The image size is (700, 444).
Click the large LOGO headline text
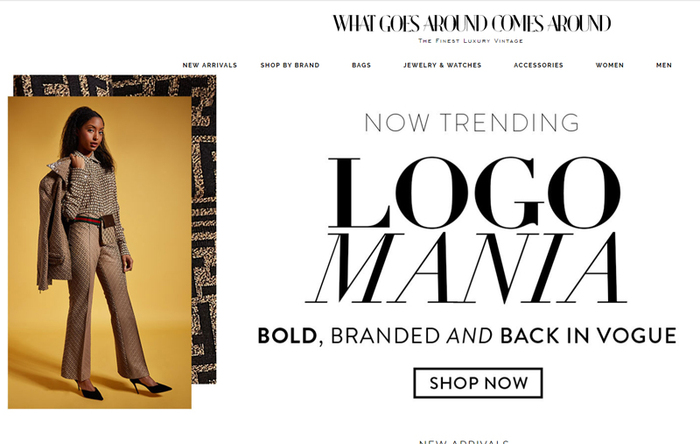click(474, 192)
